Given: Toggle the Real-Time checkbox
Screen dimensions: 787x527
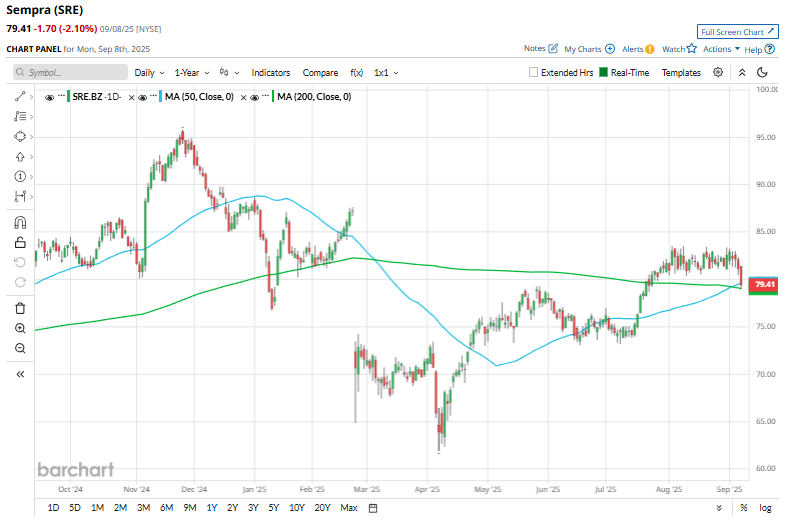Looking at the screenshot, I should tap(604, 72).
